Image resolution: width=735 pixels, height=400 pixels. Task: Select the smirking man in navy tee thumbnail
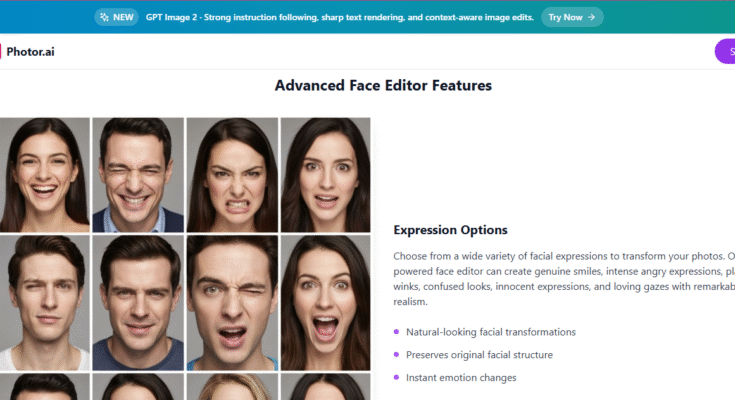138,303
